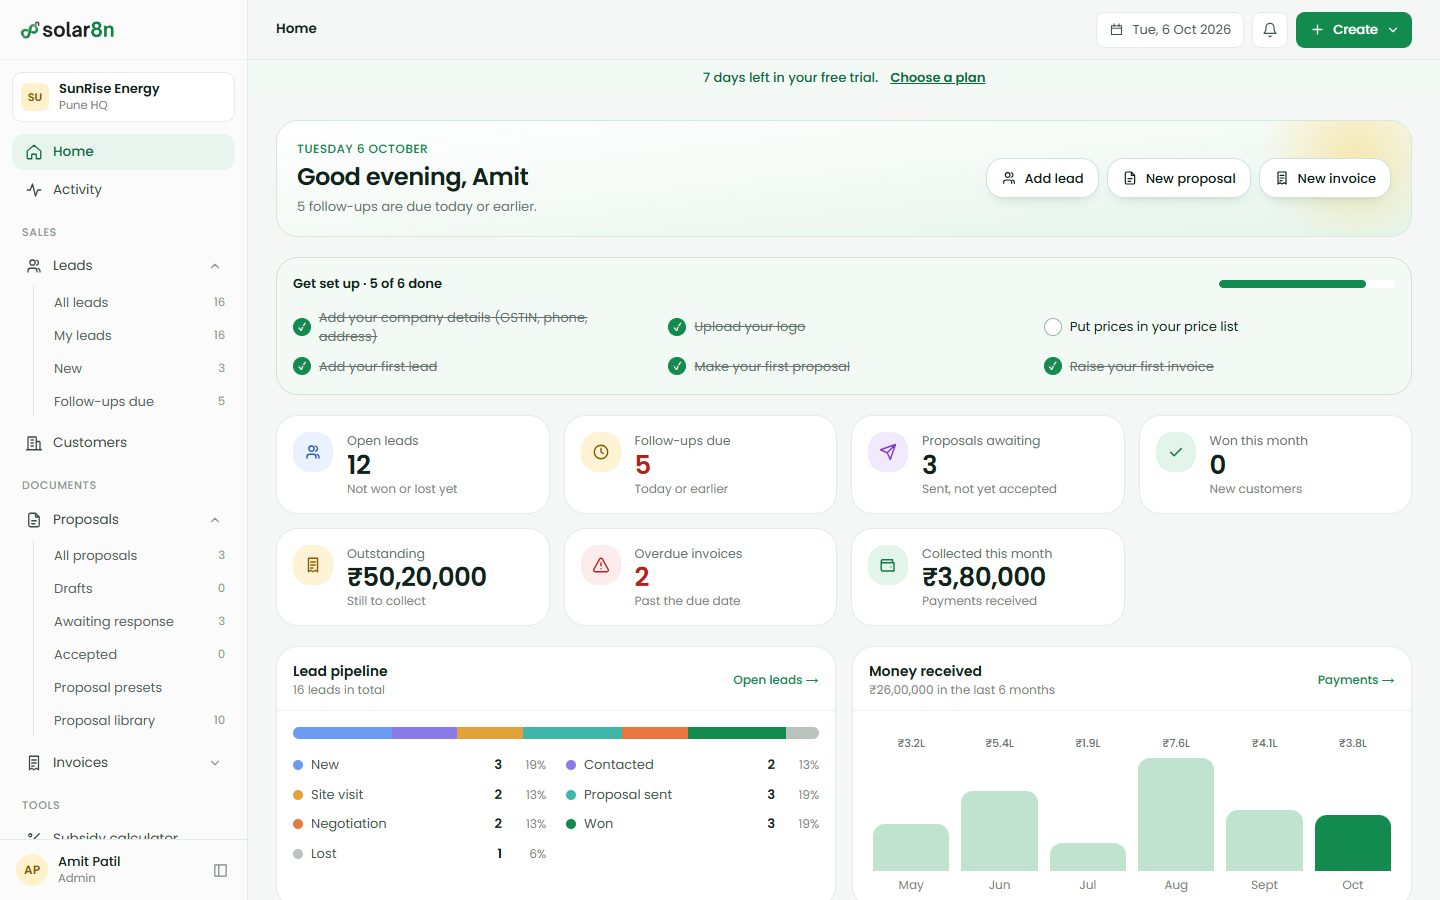Click the Home house icon in sidebar
This screenshot has height=900, width=1440.
click(34, 152)
